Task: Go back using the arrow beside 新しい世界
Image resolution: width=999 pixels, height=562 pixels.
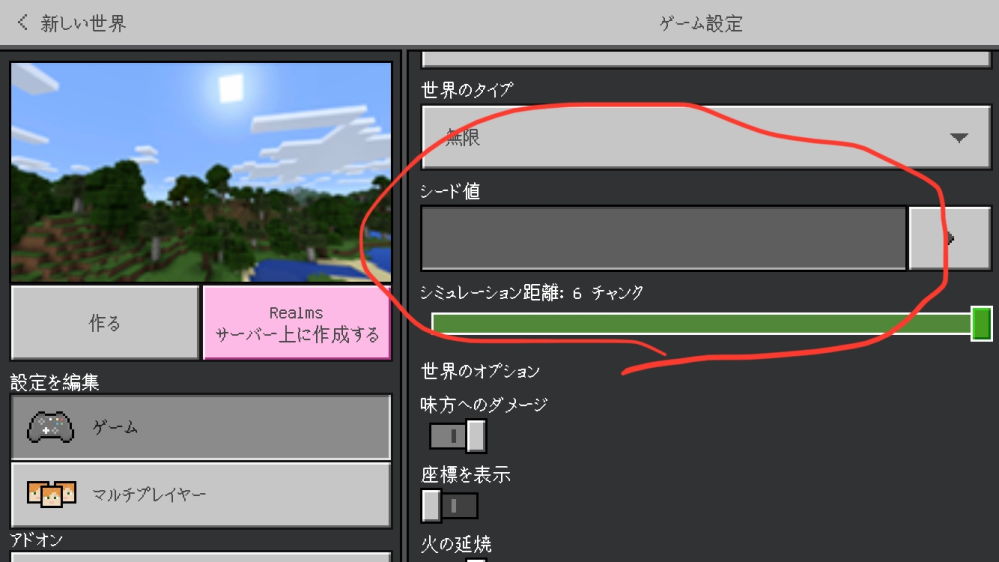Action: [x=23, y=23]
